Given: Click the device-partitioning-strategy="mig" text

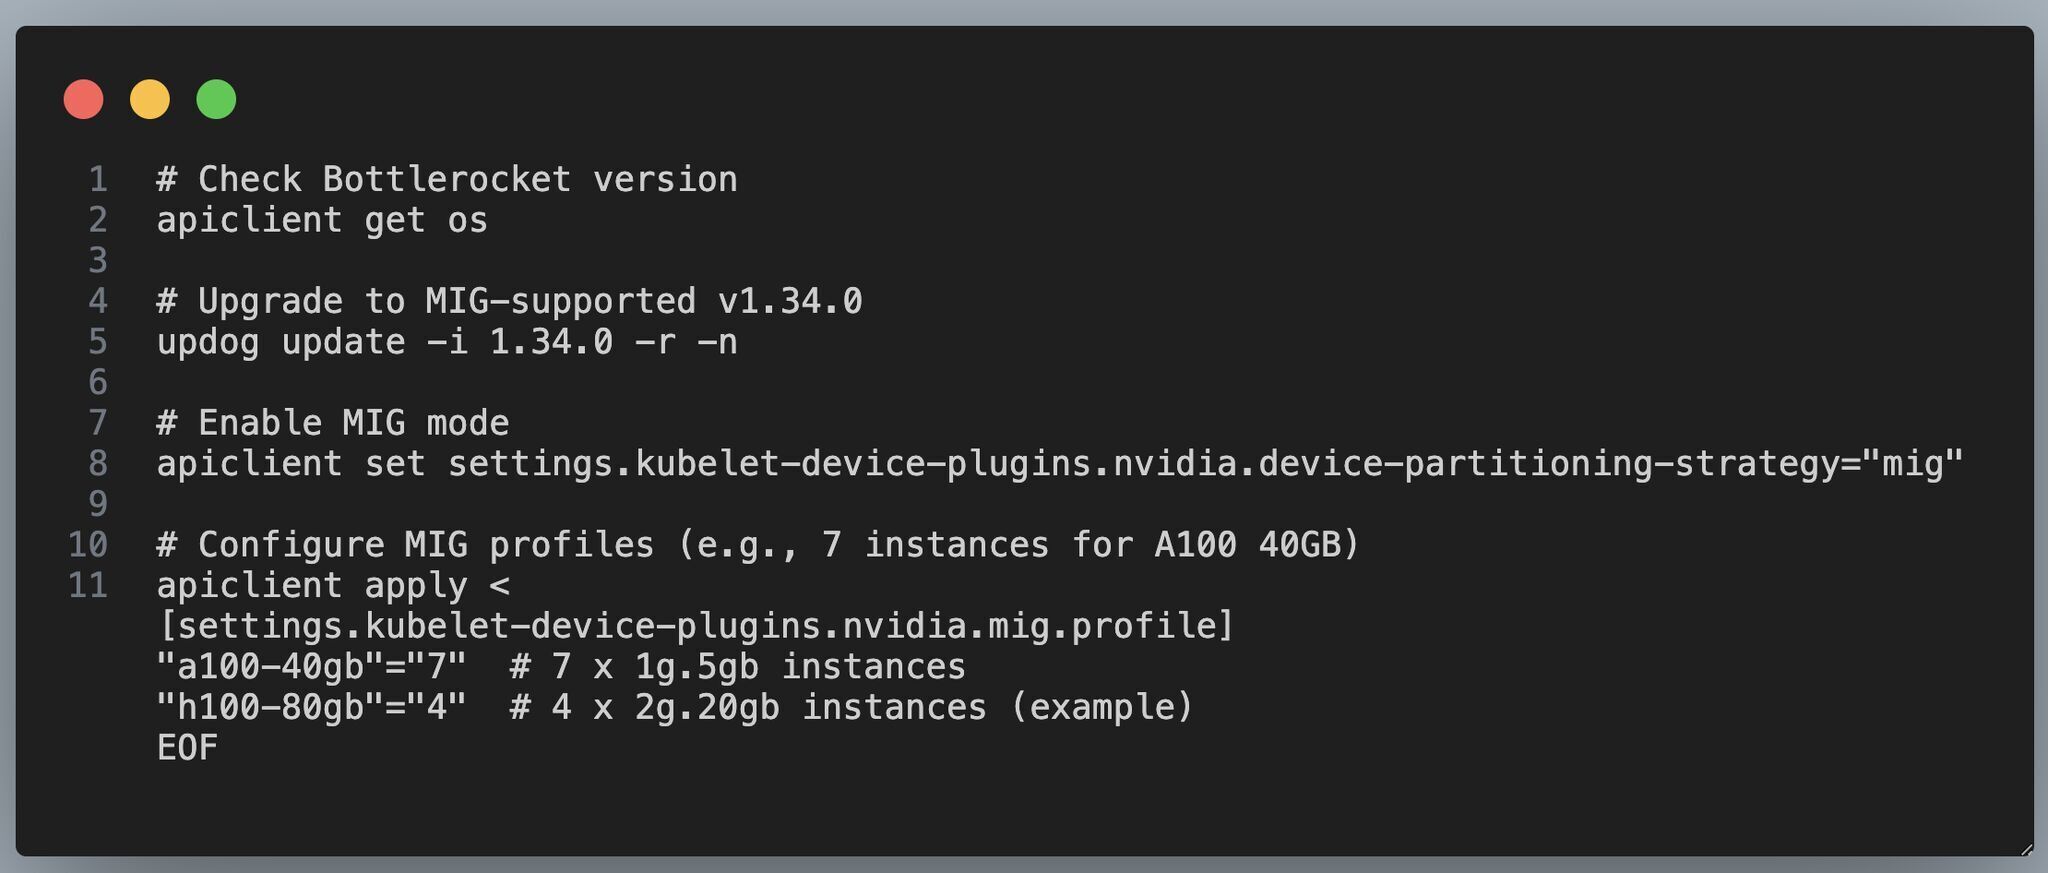Looking at the screenshot, I should click(x=1611, y=464).
